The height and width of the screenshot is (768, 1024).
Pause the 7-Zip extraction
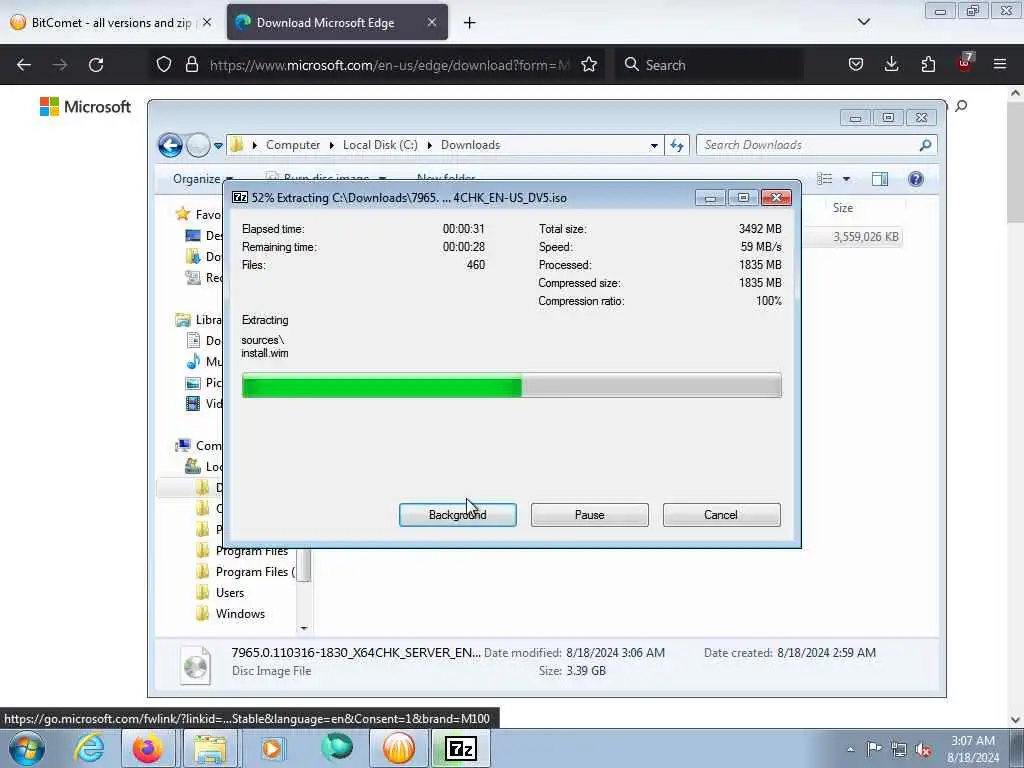point(589,515)
